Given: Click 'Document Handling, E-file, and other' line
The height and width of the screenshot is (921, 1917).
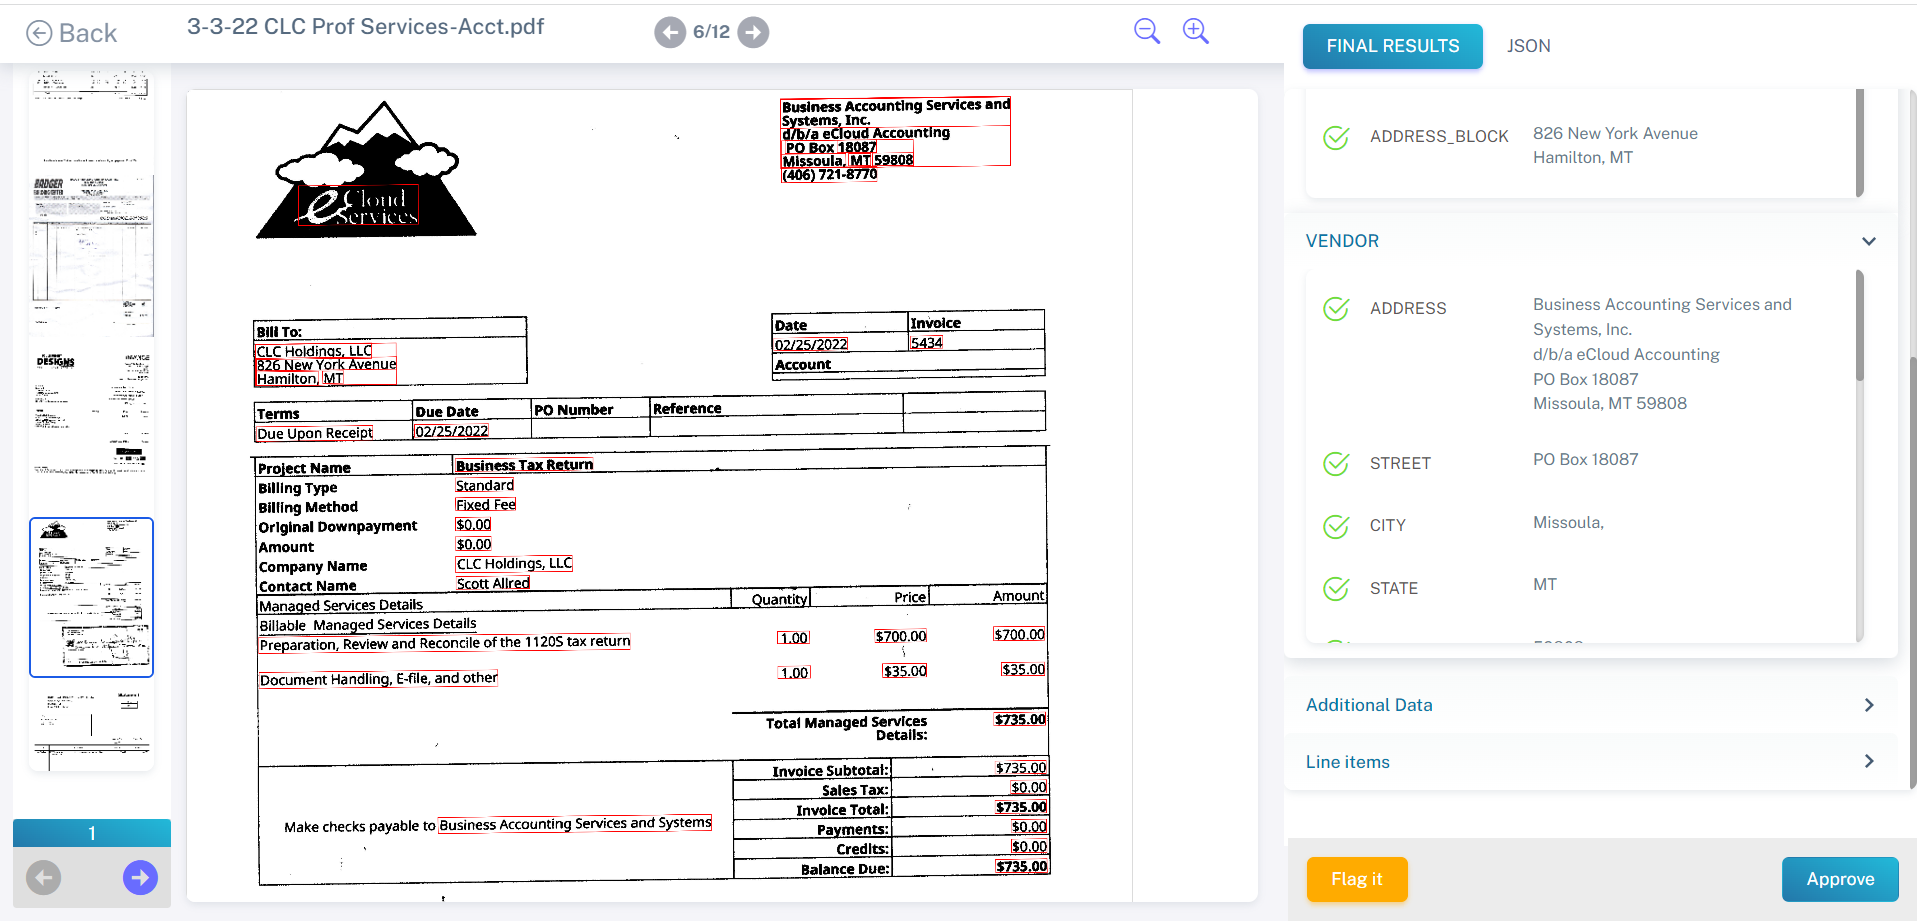Looking at the screenshot, I should coord(378,679).
